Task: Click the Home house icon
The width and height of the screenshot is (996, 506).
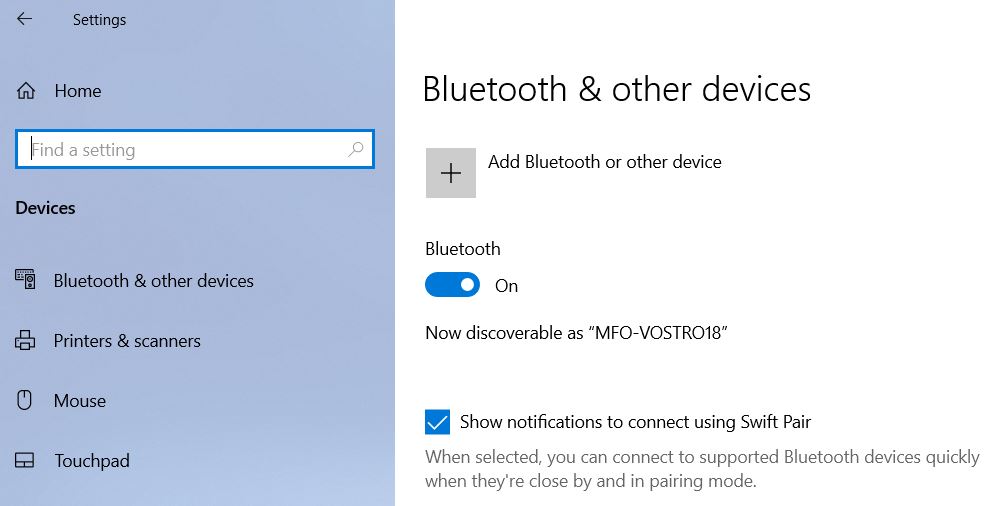Action: pyautogui.click(x=26, y=91)
